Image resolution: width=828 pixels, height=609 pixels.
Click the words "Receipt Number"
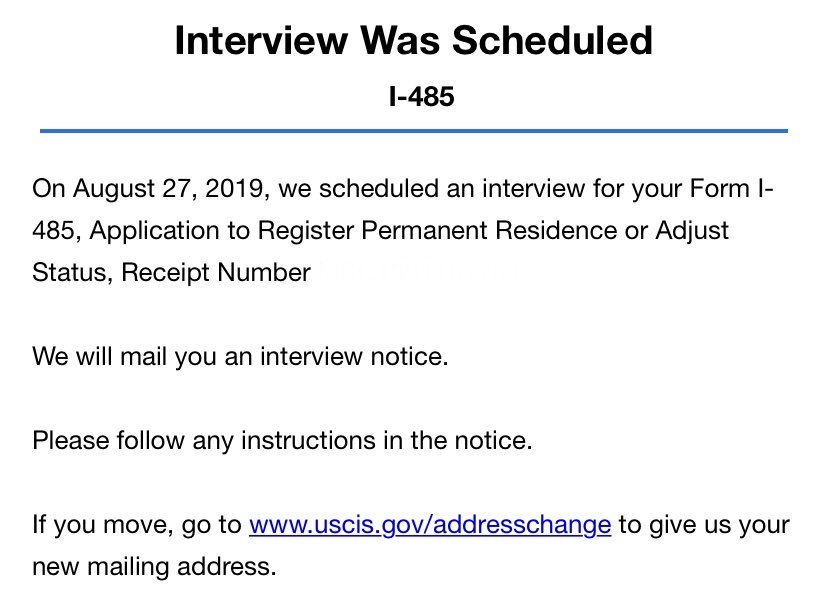coord(215,273)
